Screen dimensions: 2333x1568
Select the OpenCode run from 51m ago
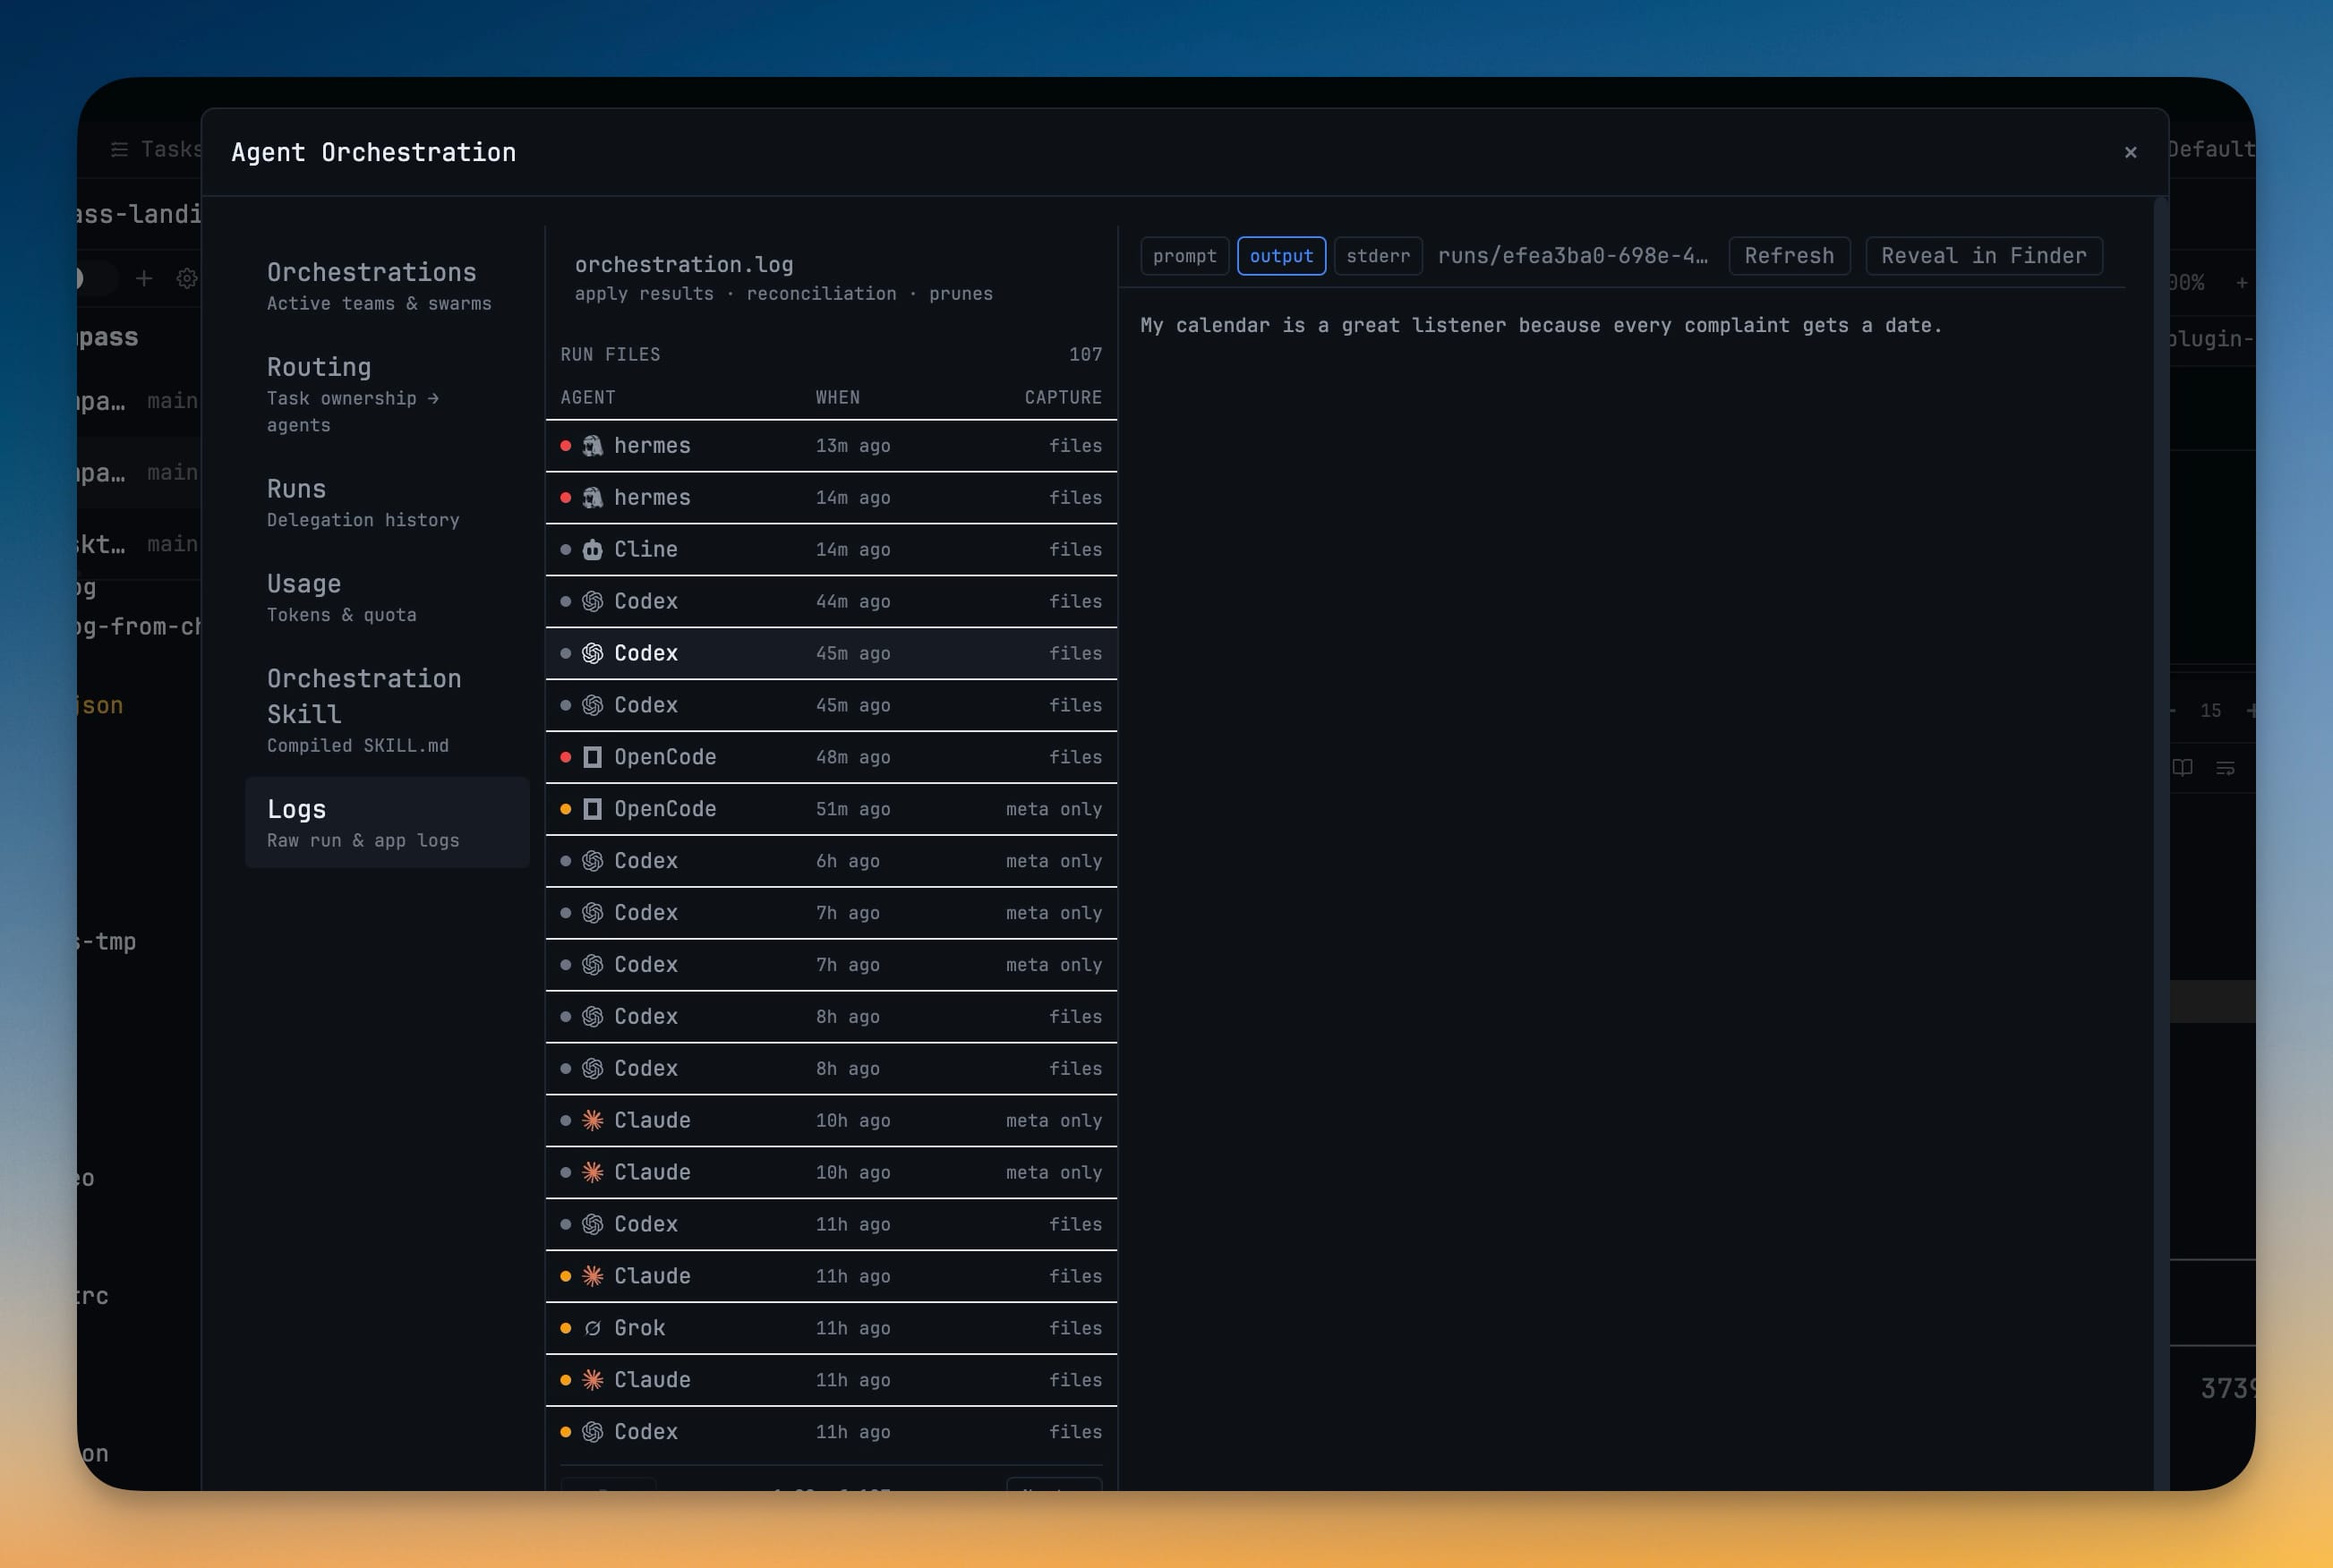pos(831,809)
